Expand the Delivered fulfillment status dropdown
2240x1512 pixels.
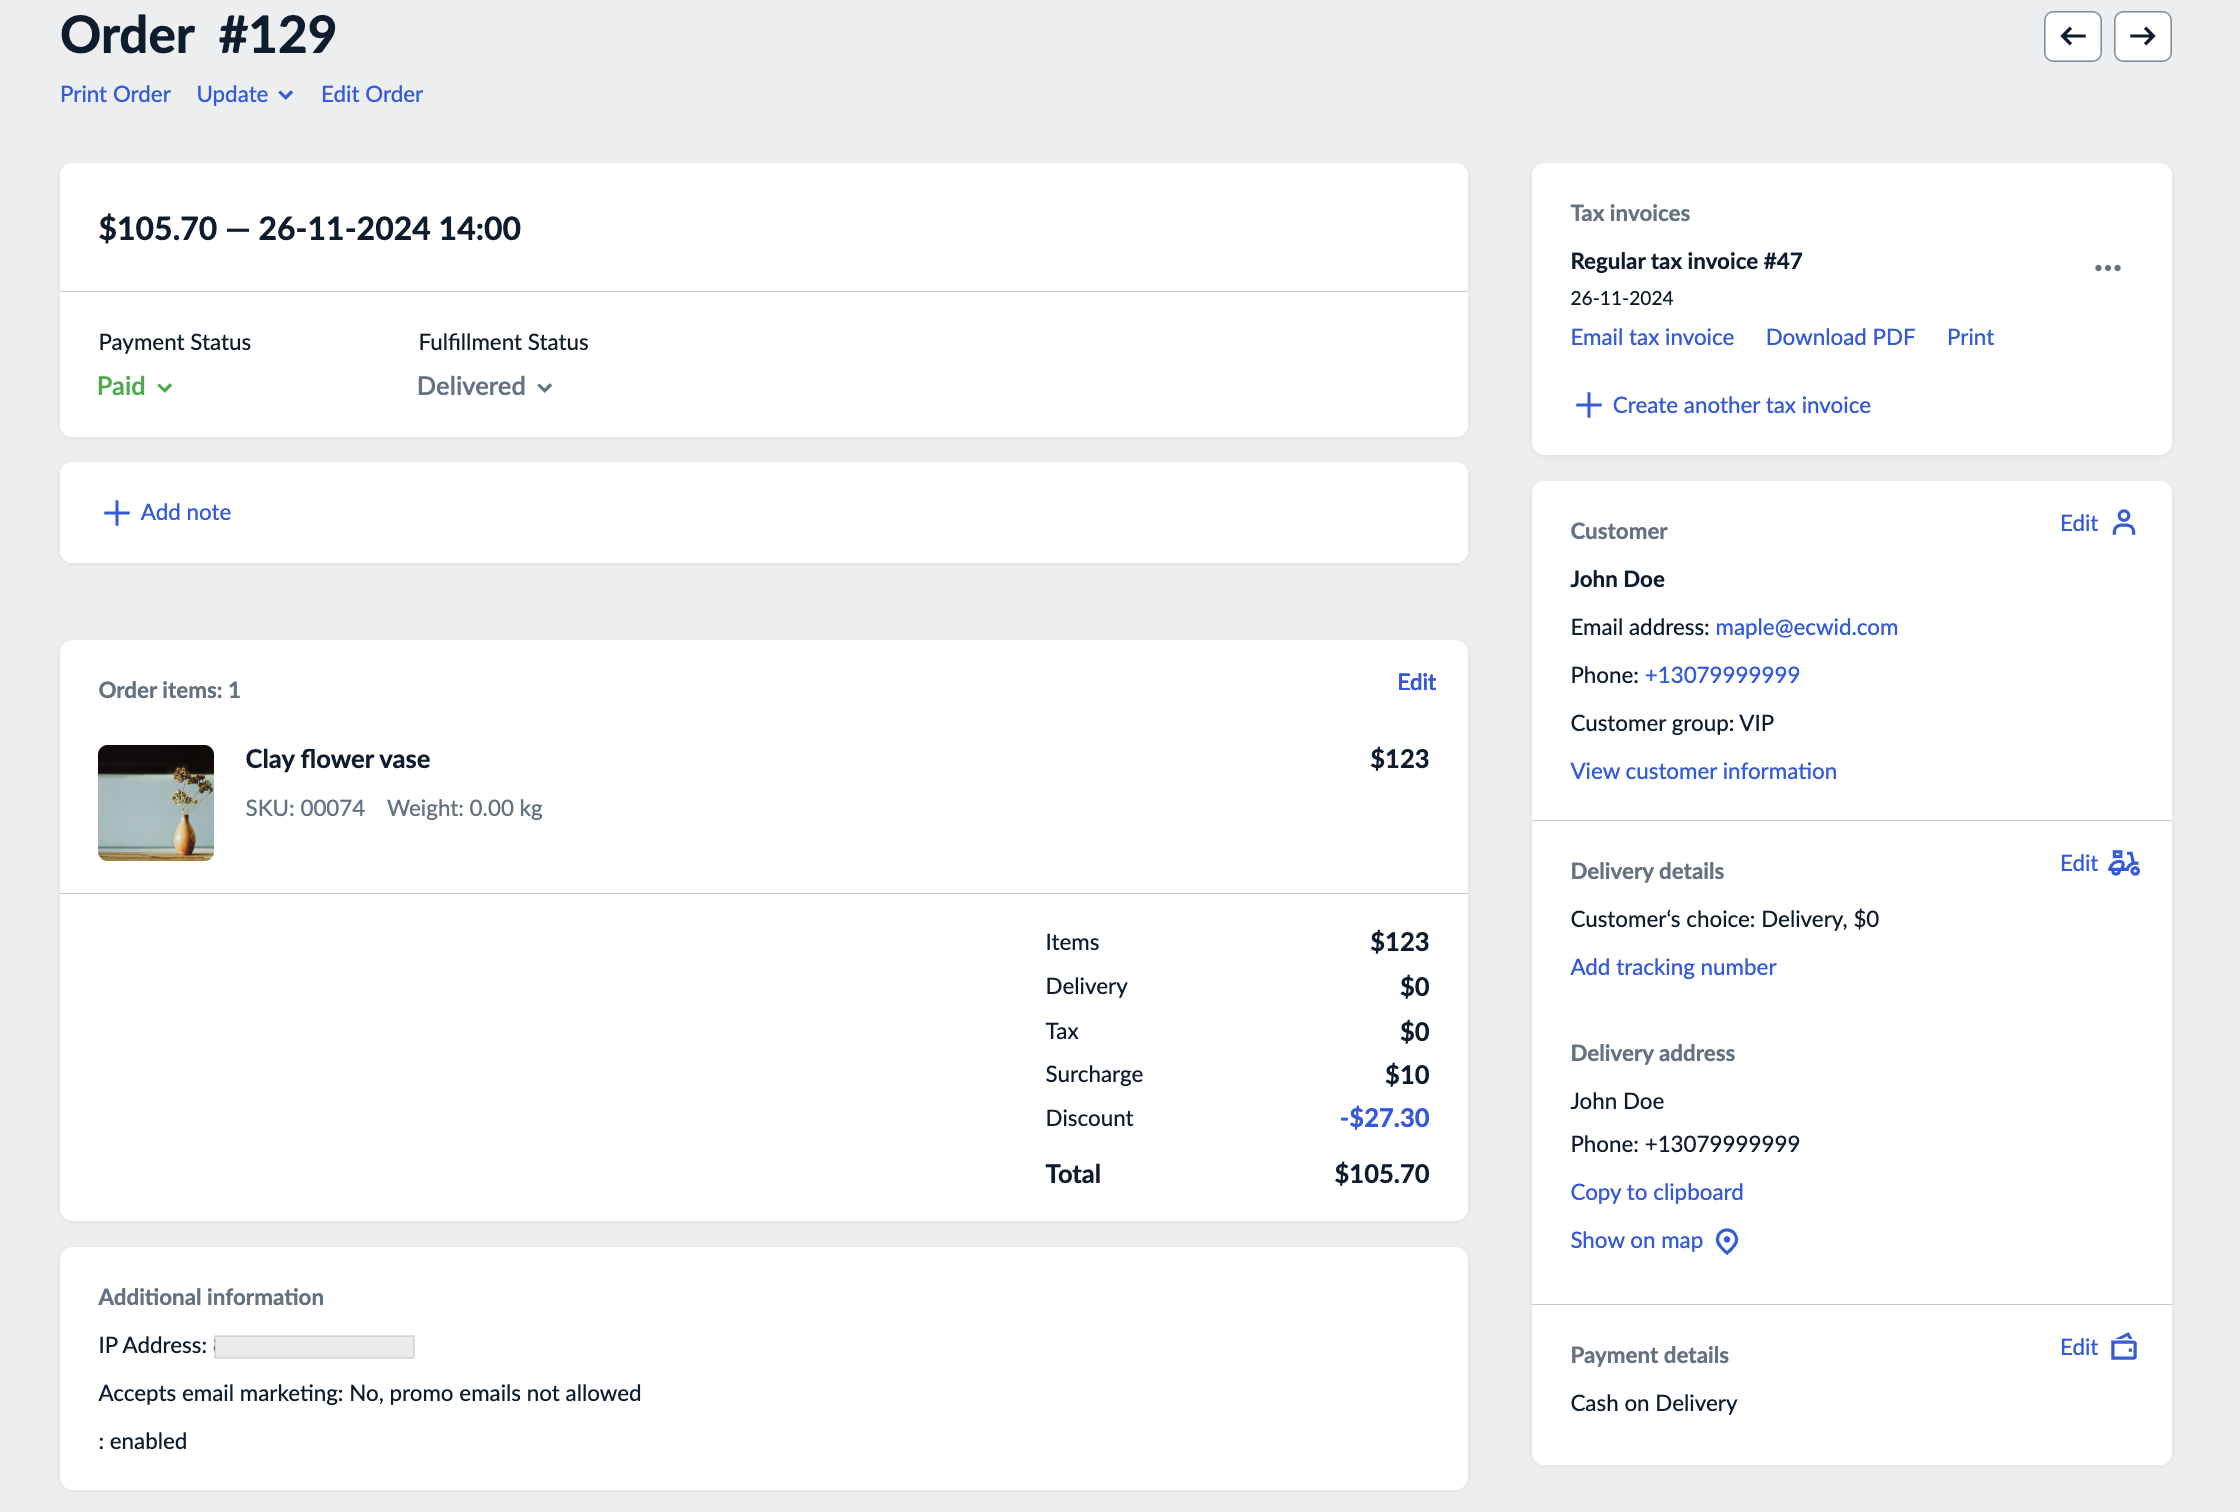click(484, 387)
